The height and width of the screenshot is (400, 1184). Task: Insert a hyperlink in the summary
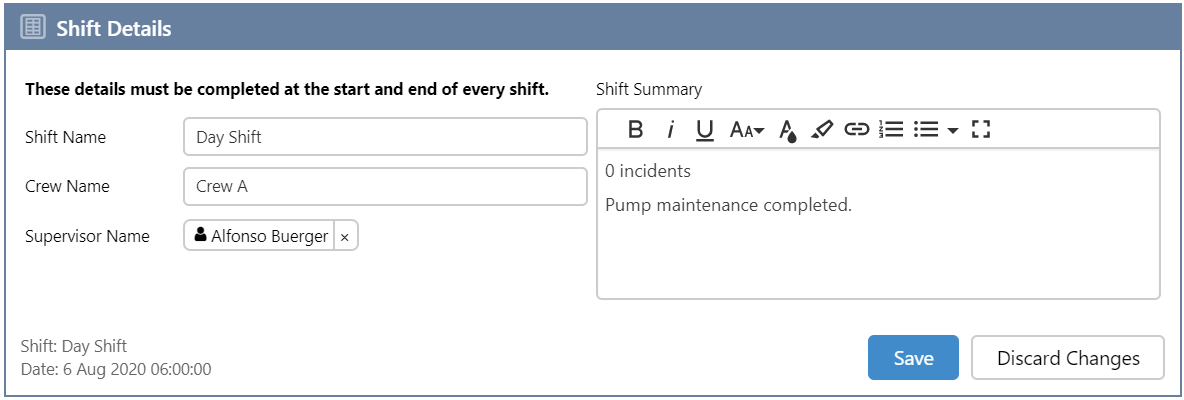(857, 129)
